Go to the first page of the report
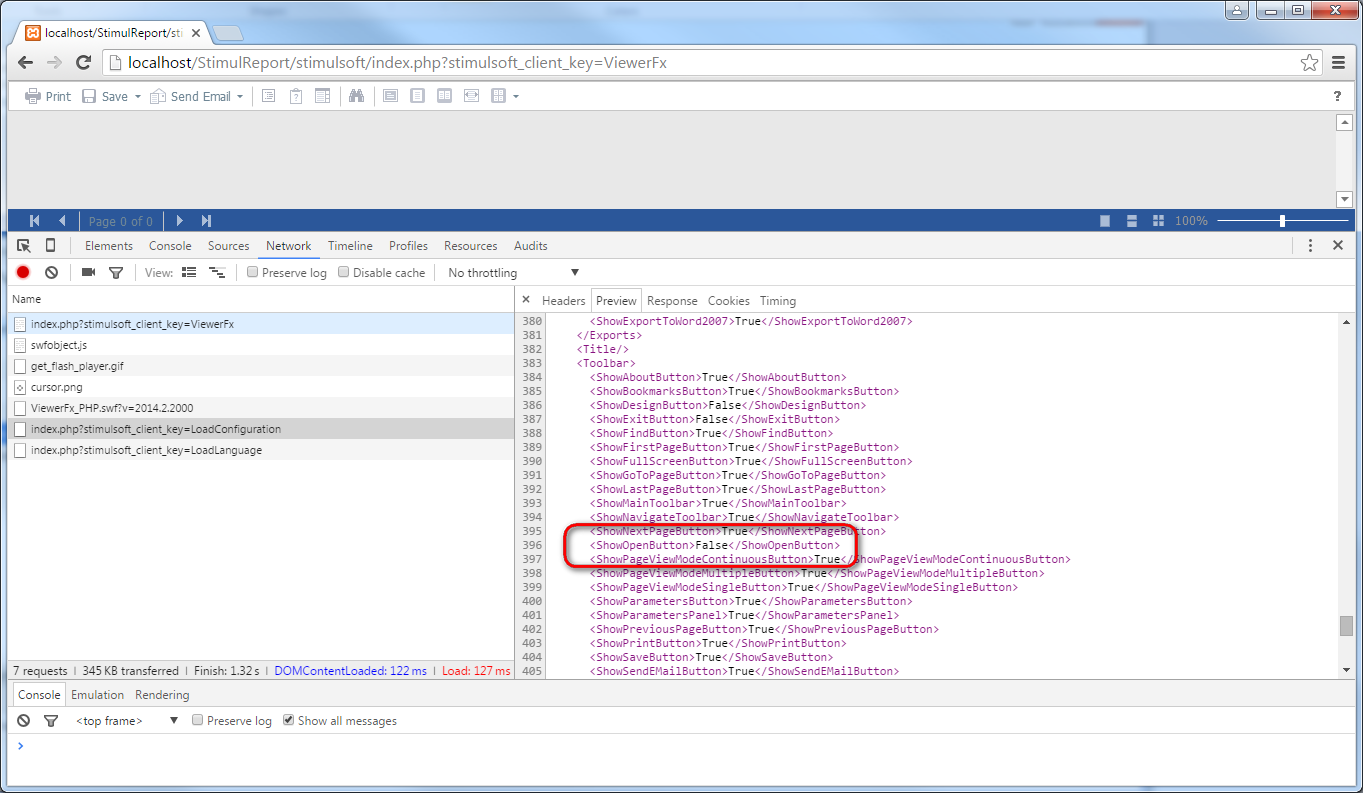Screen dimensions: 1363x793 (35, 221)
